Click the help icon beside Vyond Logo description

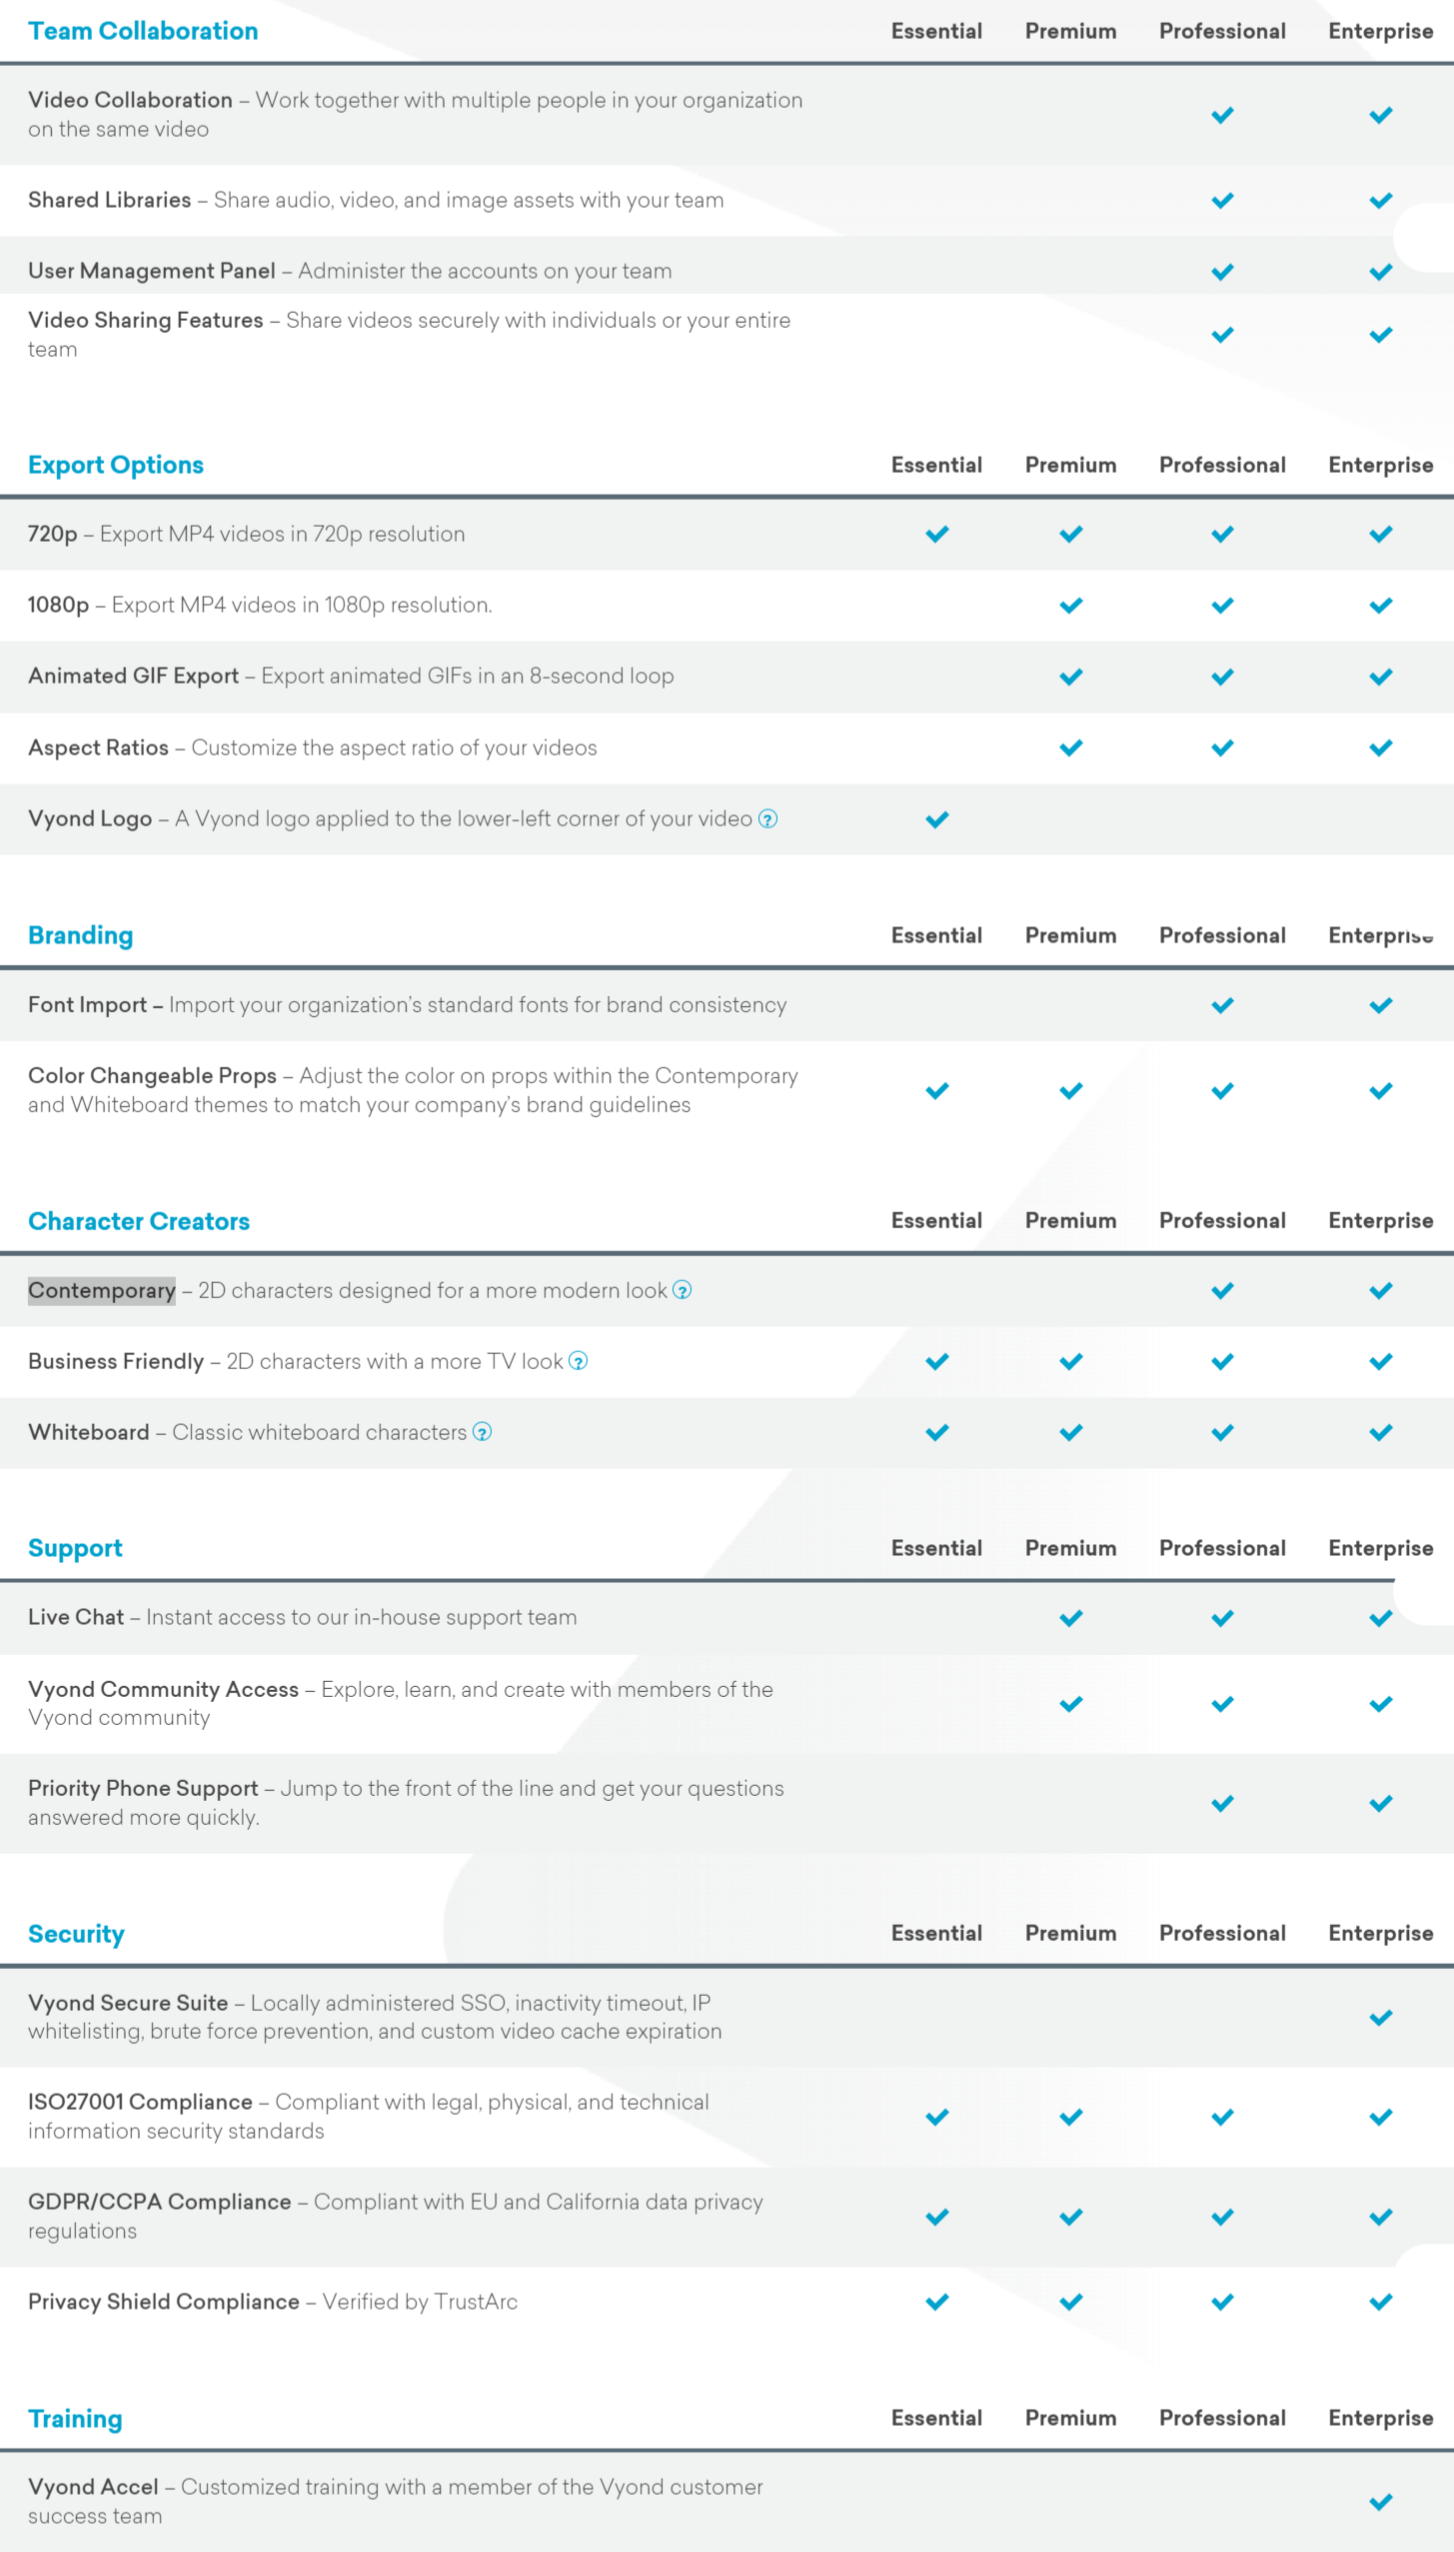point(768,819)
